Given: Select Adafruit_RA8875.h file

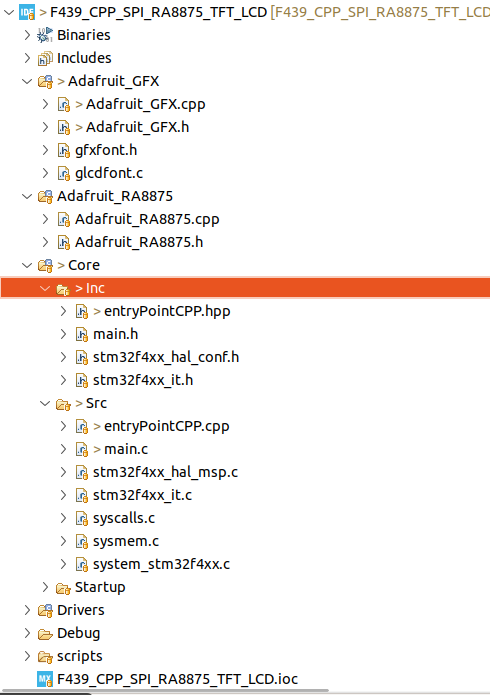Looking at the screenshot, I should click(139, 242).
